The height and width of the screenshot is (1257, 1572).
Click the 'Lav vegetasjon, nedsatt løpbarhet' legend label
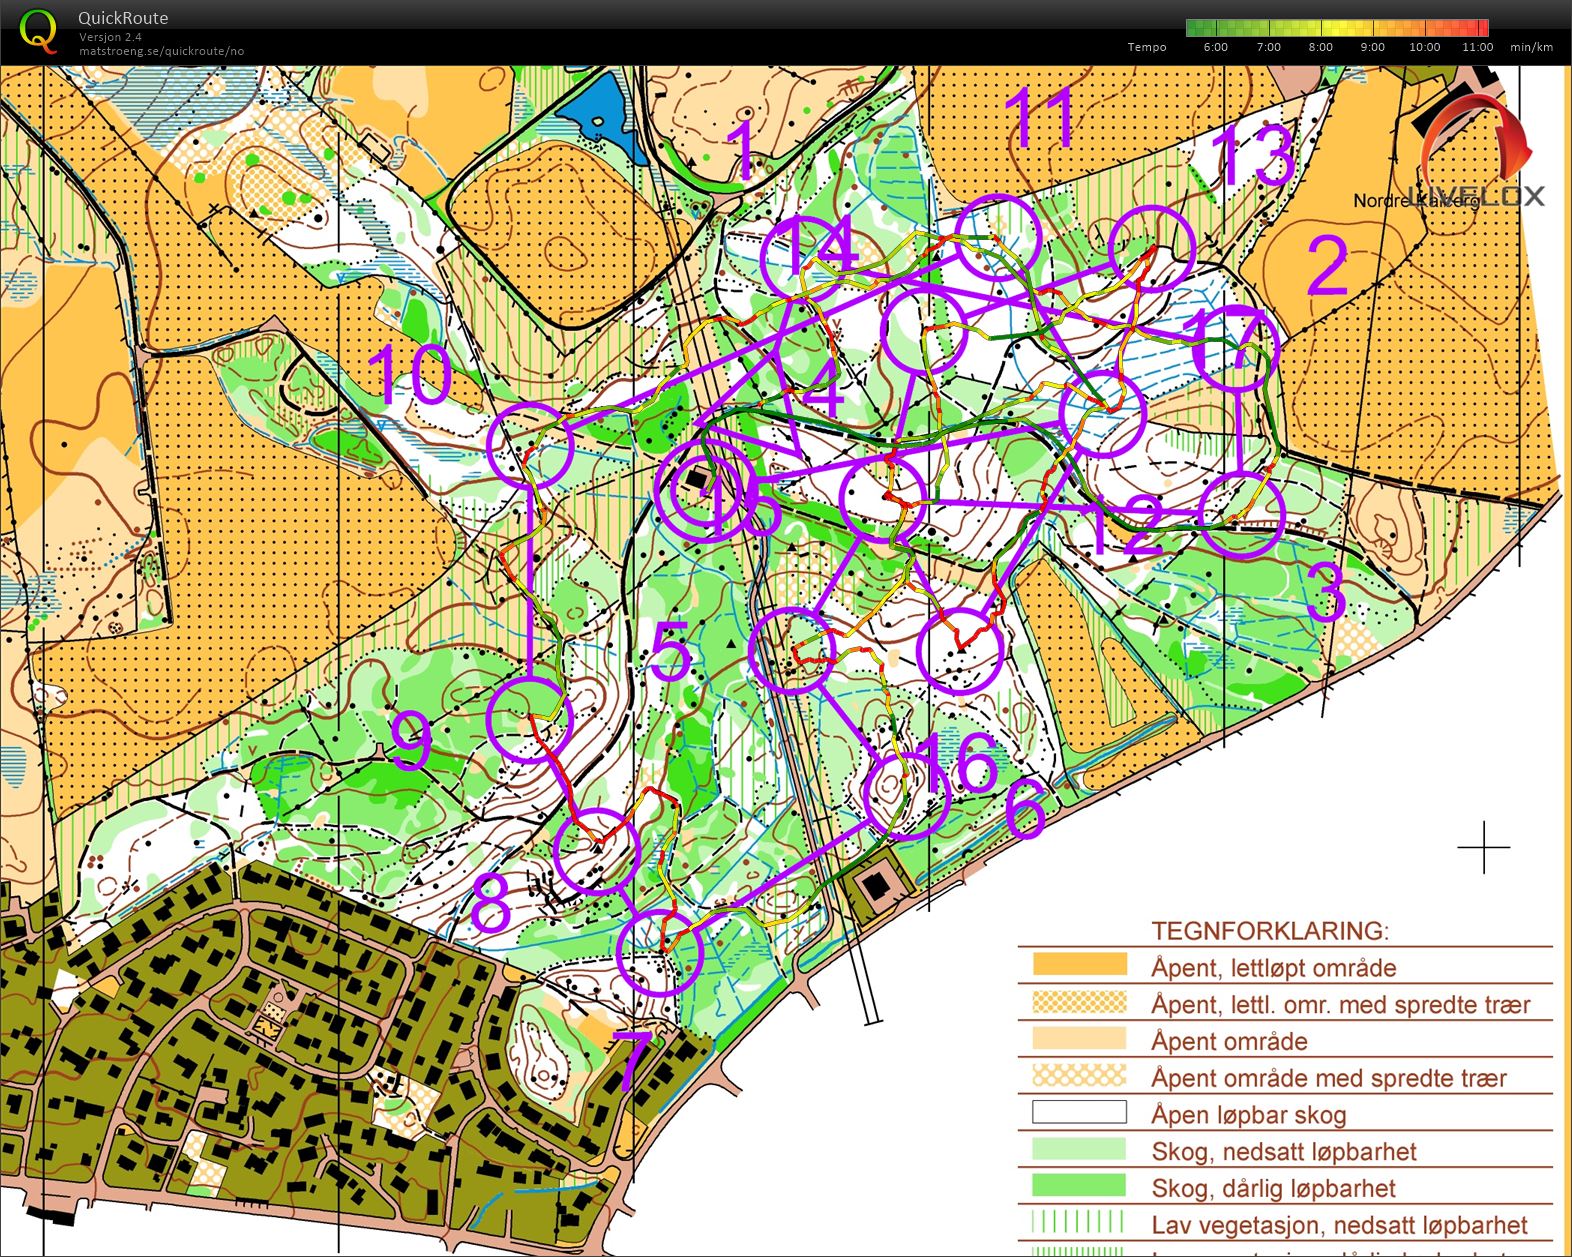1339,1224
